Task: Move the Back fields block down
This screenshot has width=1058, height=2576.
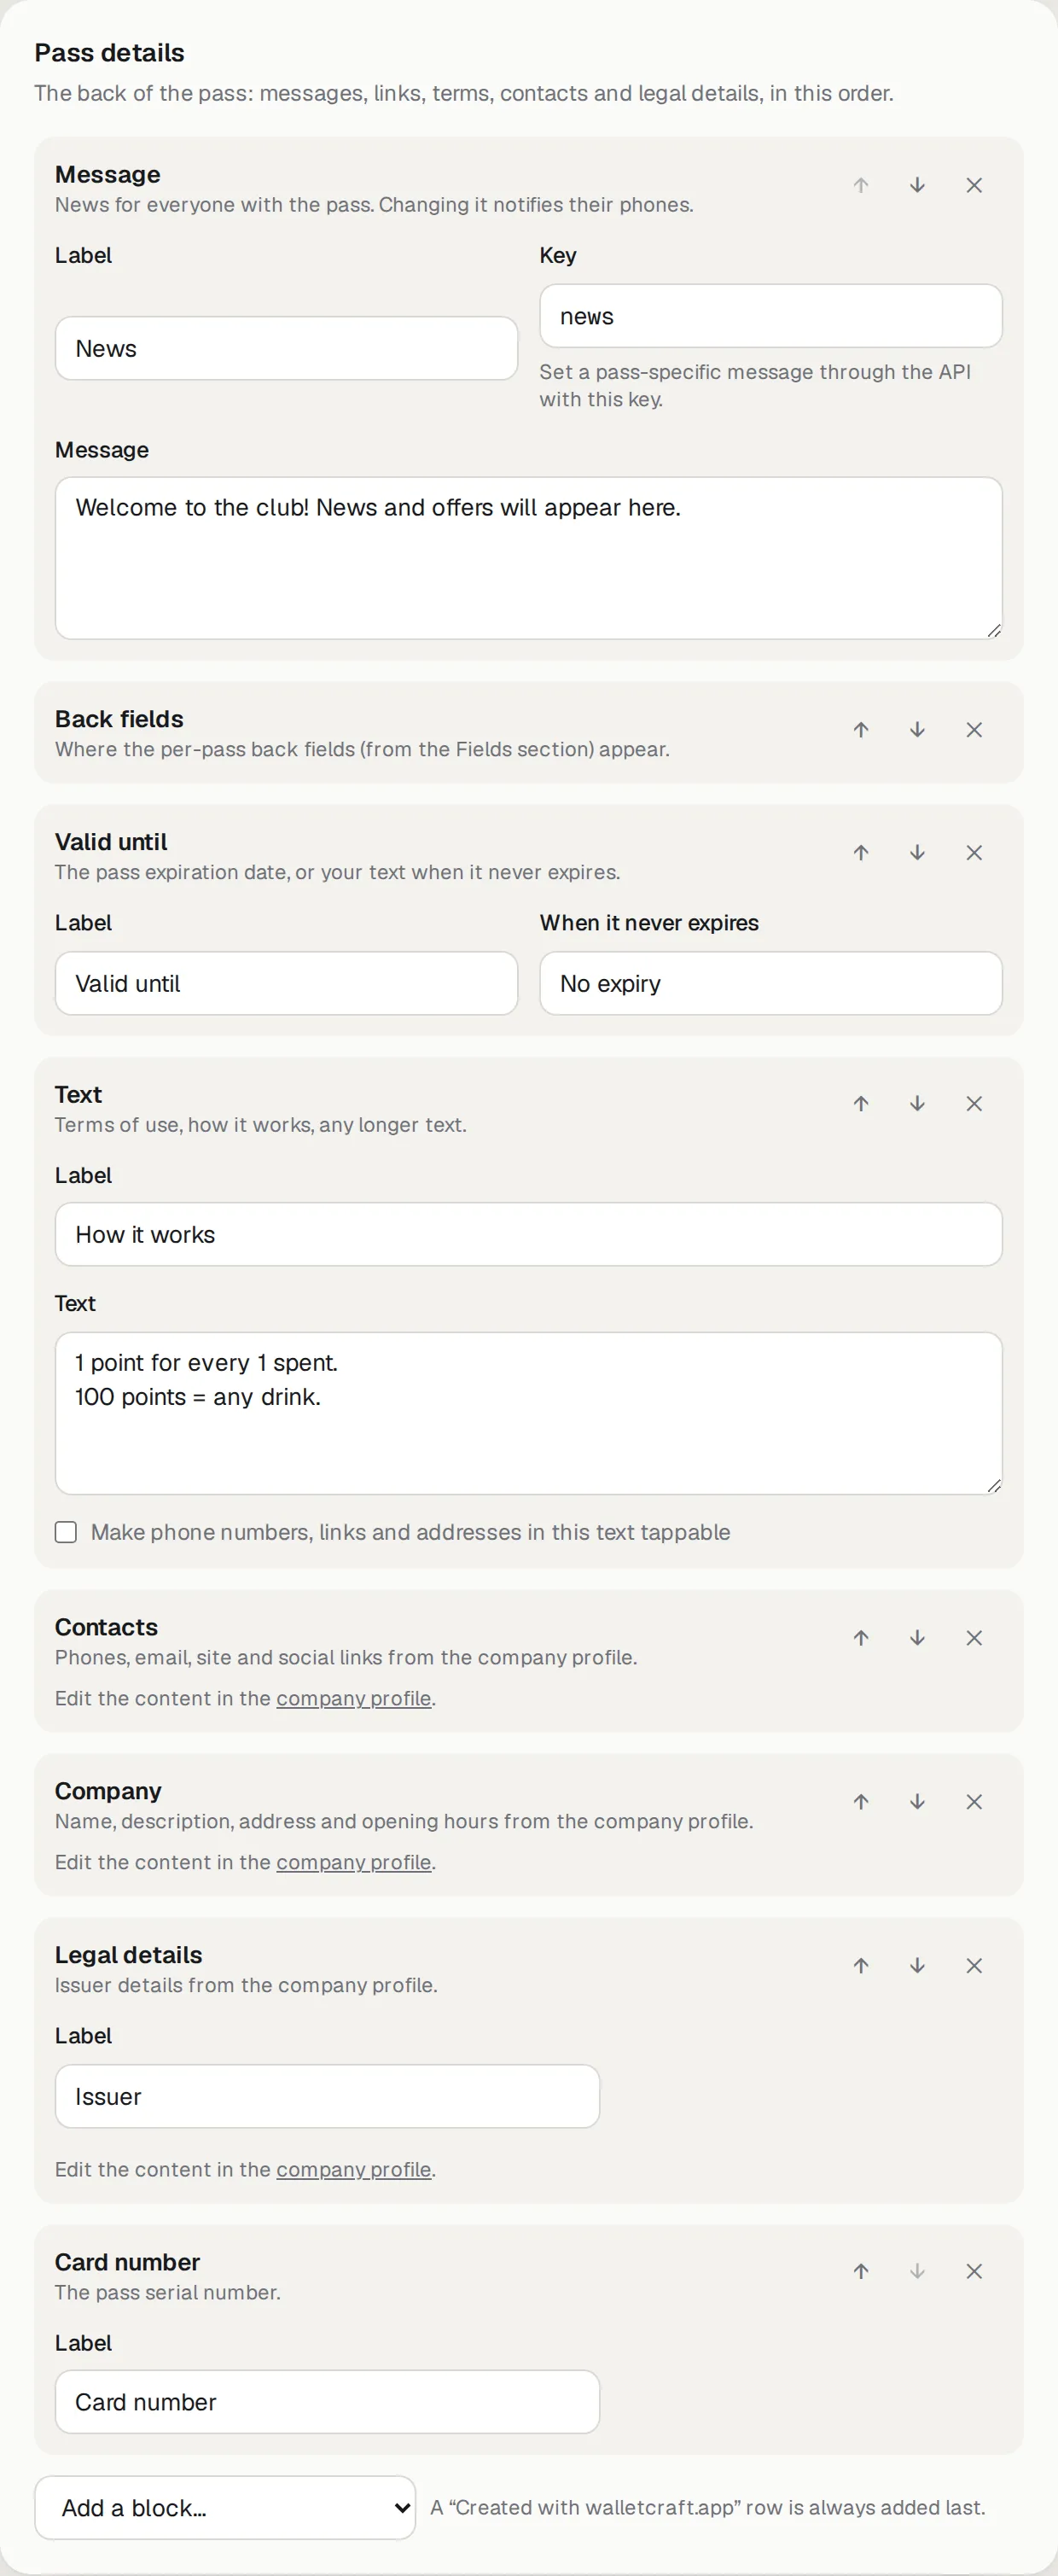Action: pos(917,730)
